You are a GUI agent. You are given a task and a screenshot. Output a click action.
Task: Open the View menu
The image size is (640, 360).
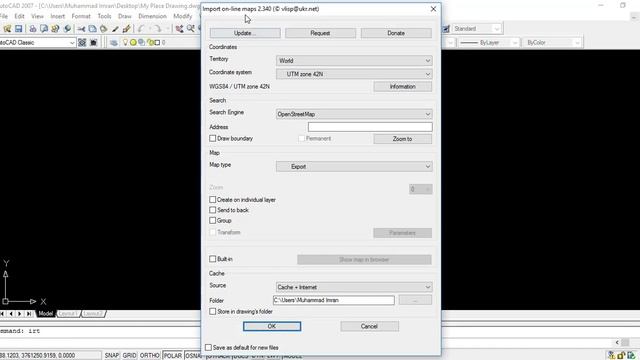point(37,16)
